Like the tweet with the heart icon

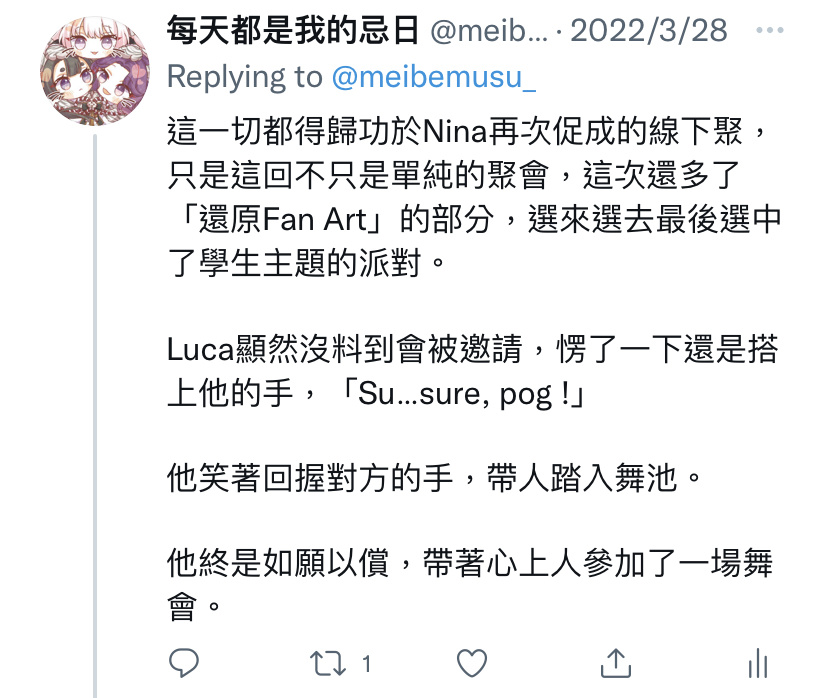coord(472,663)
